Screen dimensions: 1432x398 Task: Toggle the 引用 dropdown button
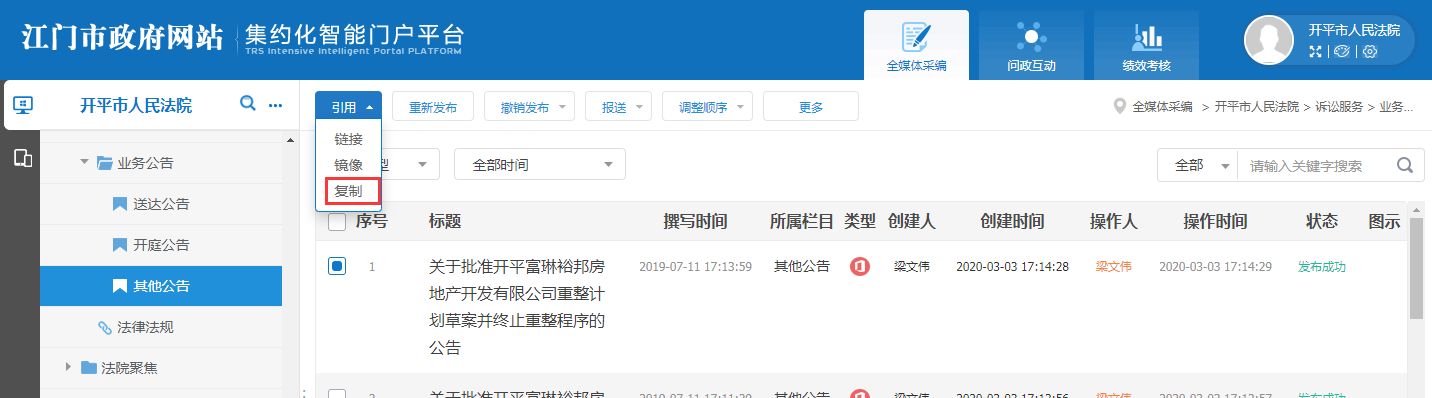[x=348, y=107]
